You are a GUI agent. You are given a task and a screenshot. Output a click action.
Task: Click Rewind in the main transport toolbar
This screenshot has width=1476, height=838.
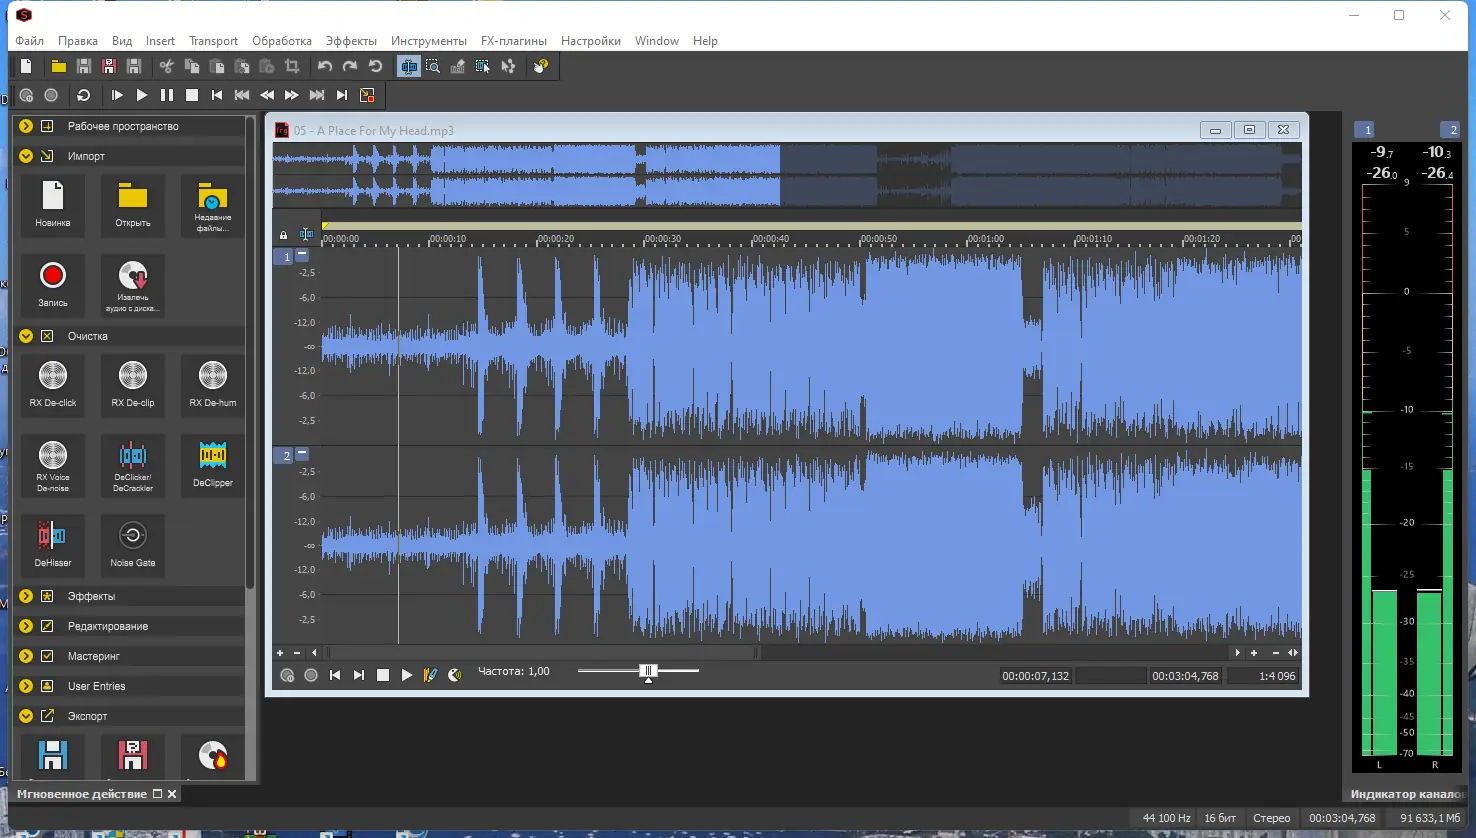(267, 95)
